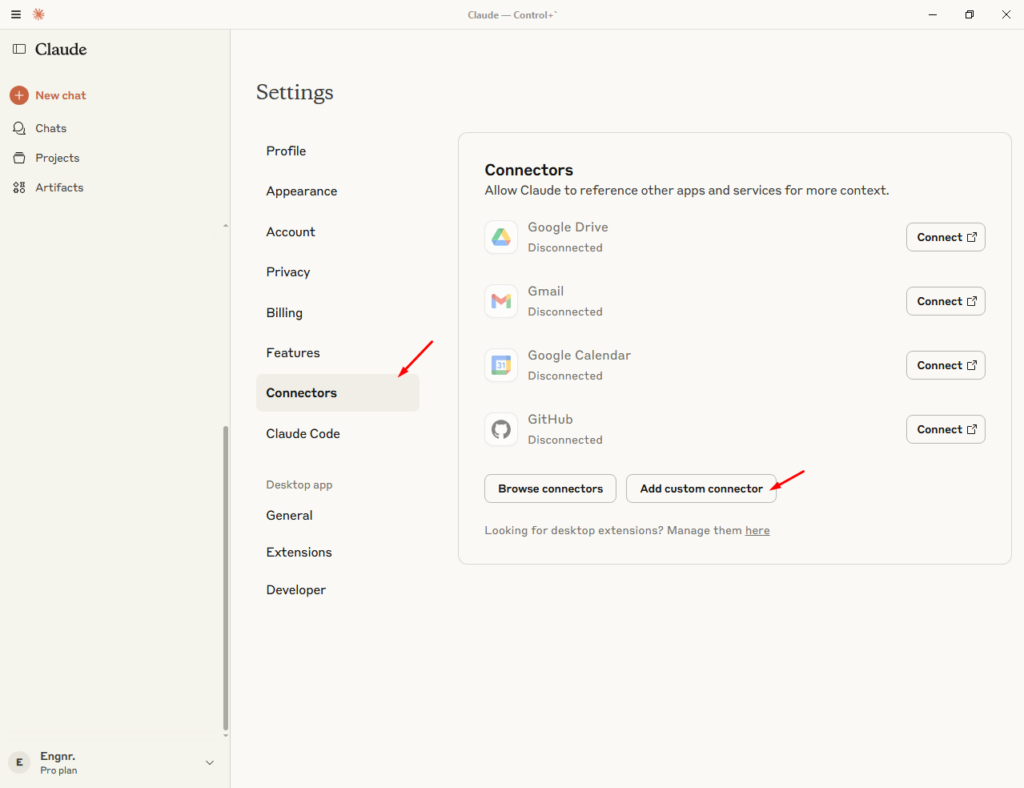1024x788 pixels.
Task: Click the user avatar showing letter E
Action: (19, 762)
